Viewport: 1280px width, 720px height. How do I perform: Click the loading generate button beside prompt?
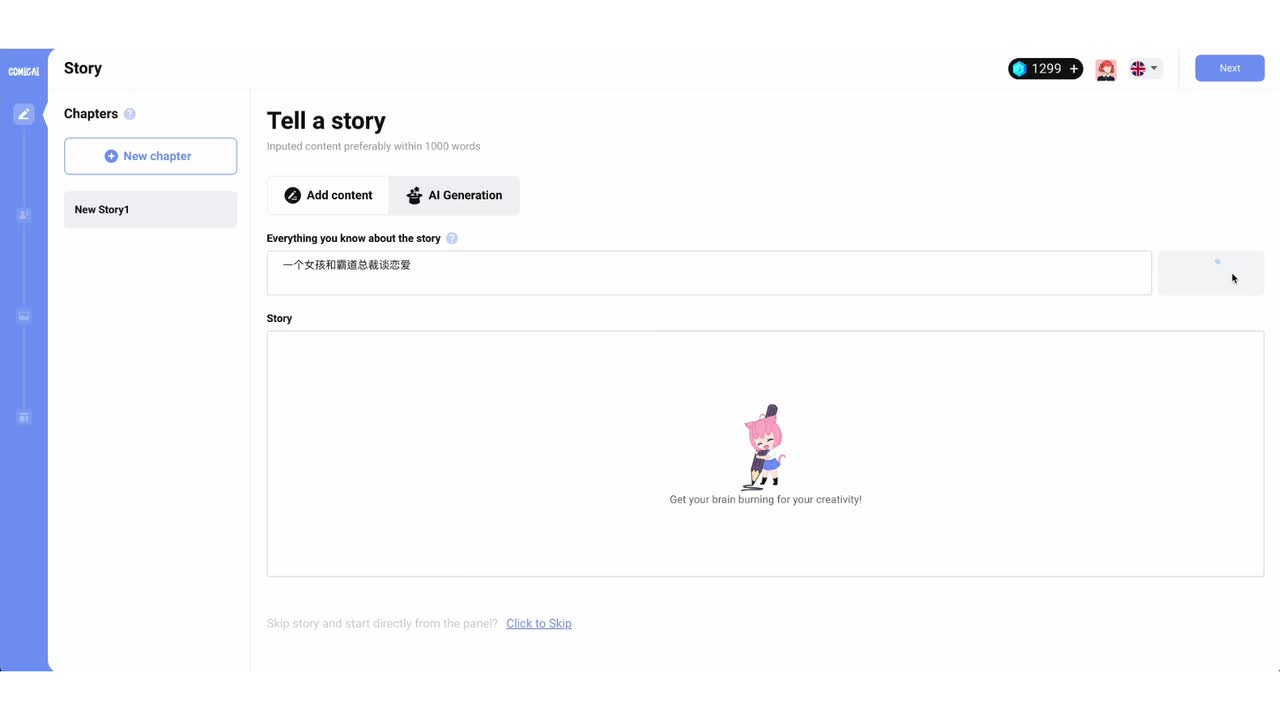pyautogui.click(x=1210, y=273)
